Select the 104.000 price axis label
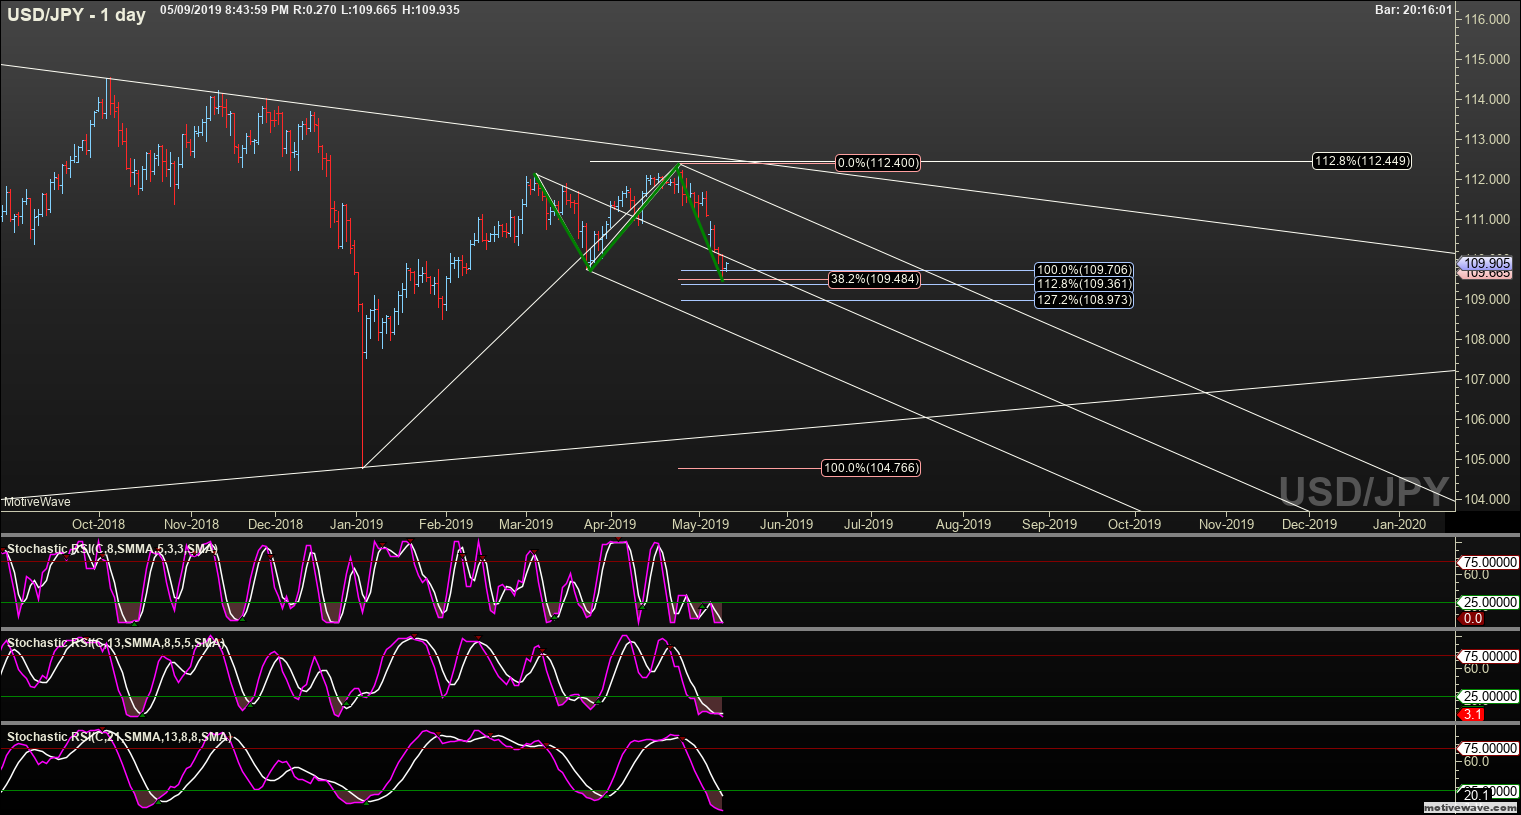Image resolution: width=1521 pixels, height=815 pixels. (x=1487, y=499)
